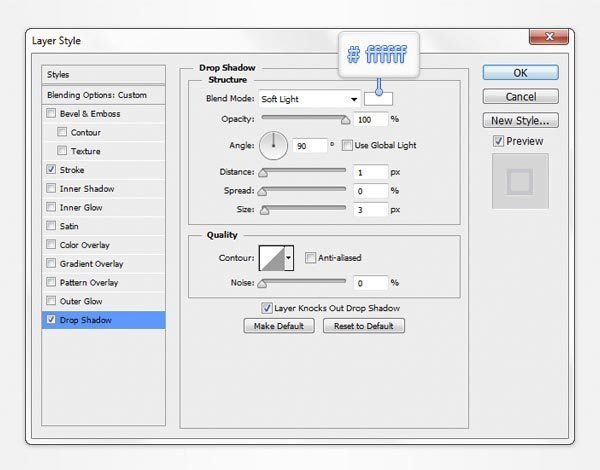This screenshot has width=600, height=470.
Task: Select the Stroke style section
Action: coord(72,170)
